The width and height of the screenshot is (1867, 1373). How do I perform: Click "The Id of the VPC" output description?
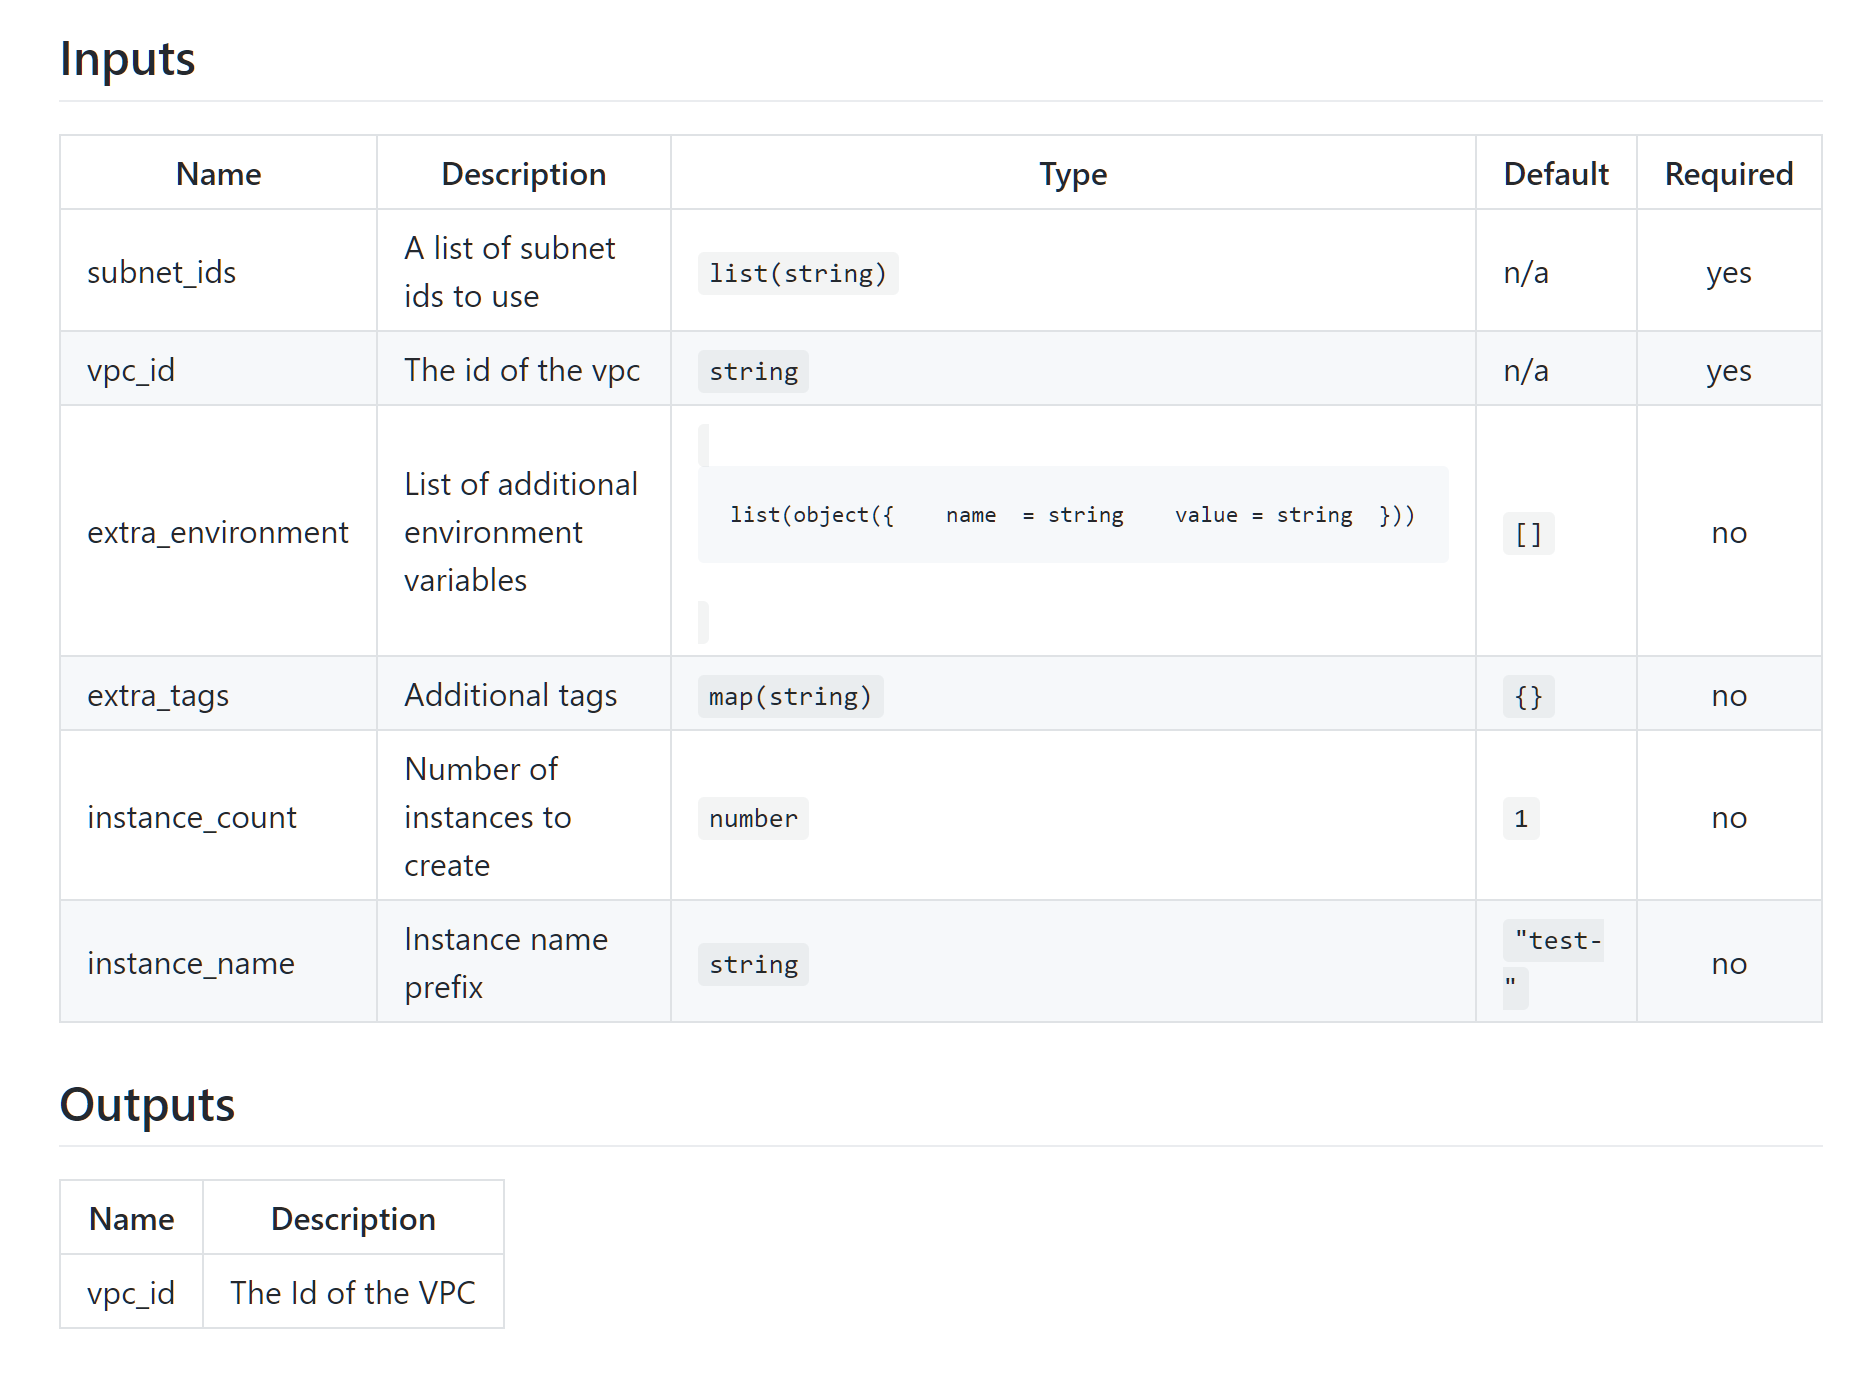(352, 1293)
